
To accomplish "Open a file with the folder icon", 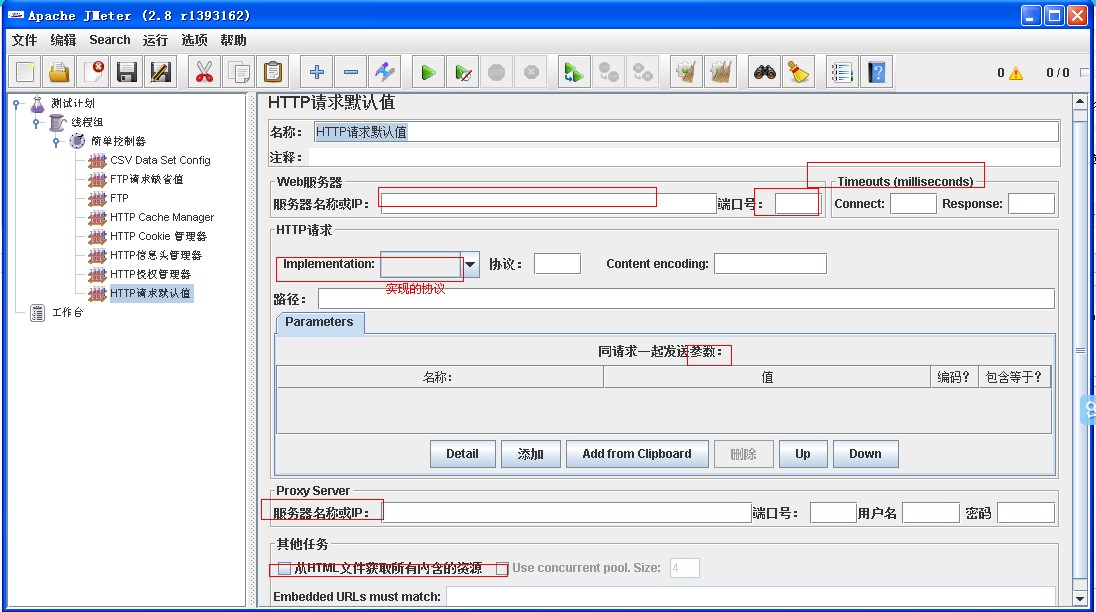I will (x=59, y=72).
